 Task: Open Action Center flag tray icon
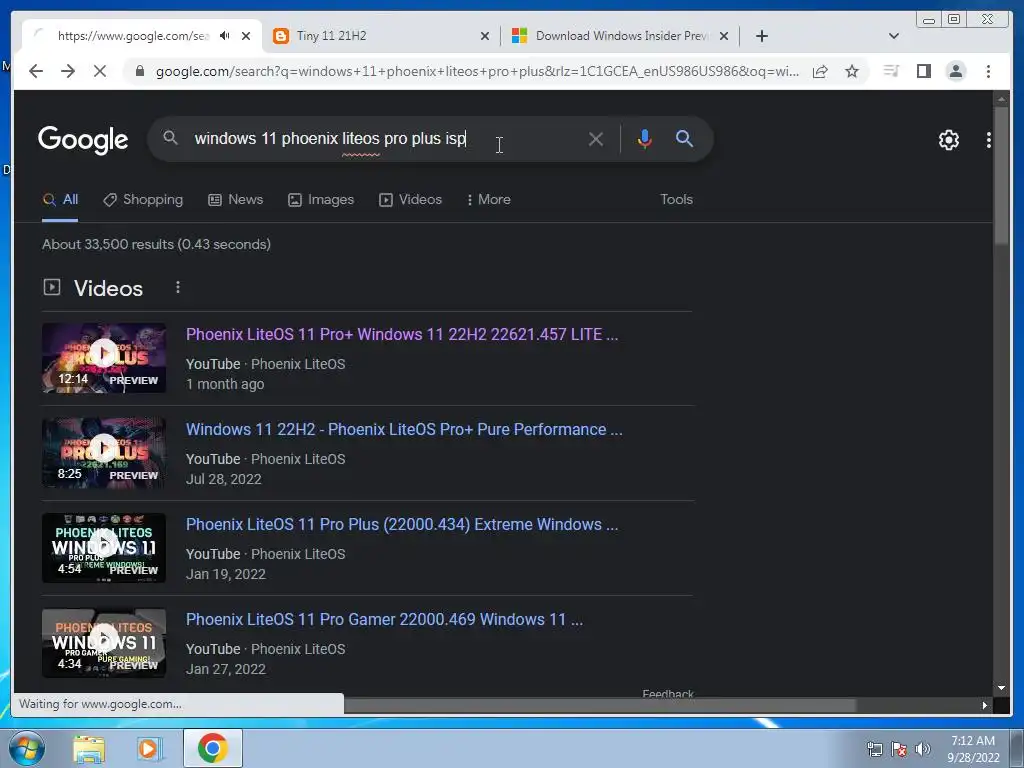[x=899, y=749]
